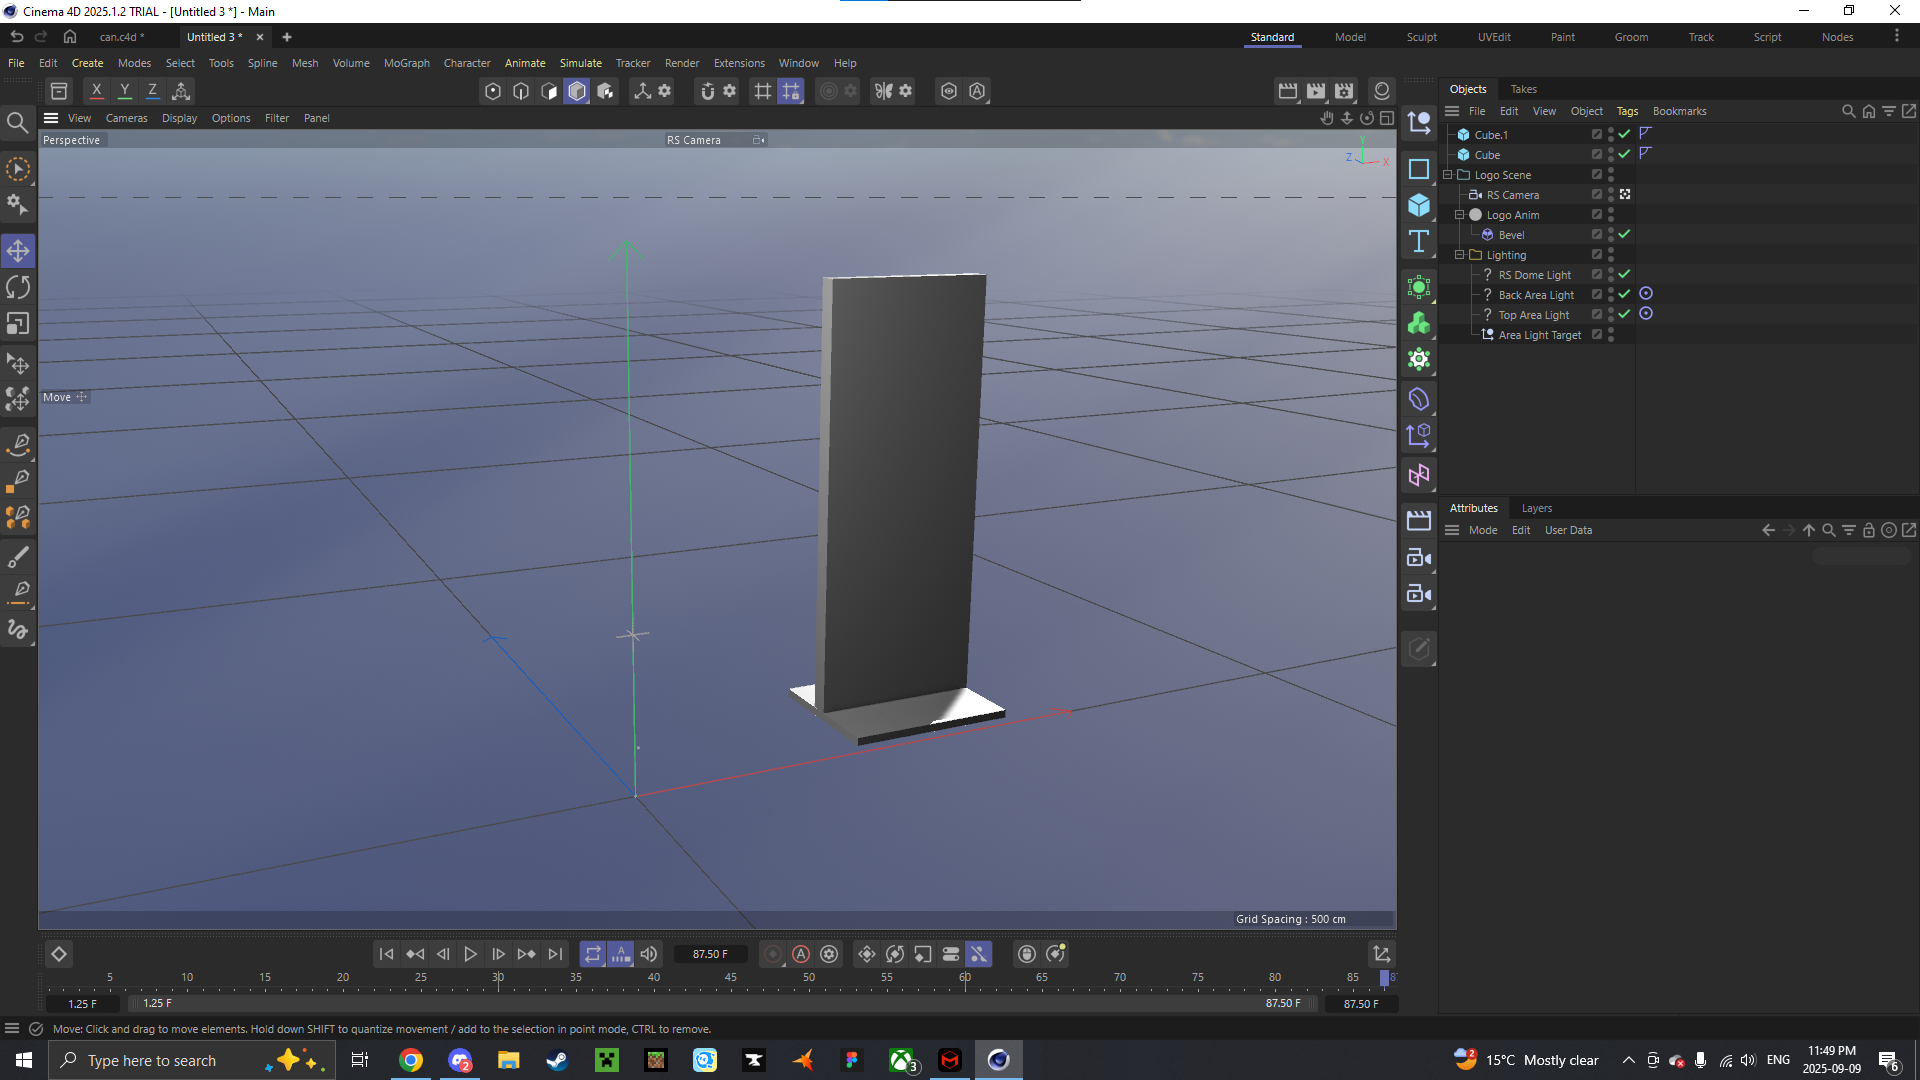The height and width of the screenshot is (1080, 1920).
Task: Click the Render to Picture Viewer icon
Action: [x=1315, y=91]
